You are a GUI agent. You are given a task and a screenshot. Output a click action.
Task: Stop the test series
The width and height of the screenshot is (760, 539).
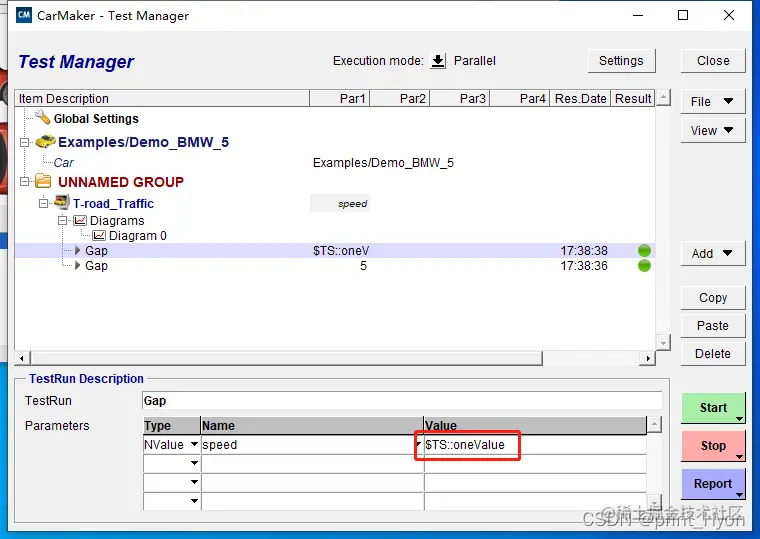(713, 445)
